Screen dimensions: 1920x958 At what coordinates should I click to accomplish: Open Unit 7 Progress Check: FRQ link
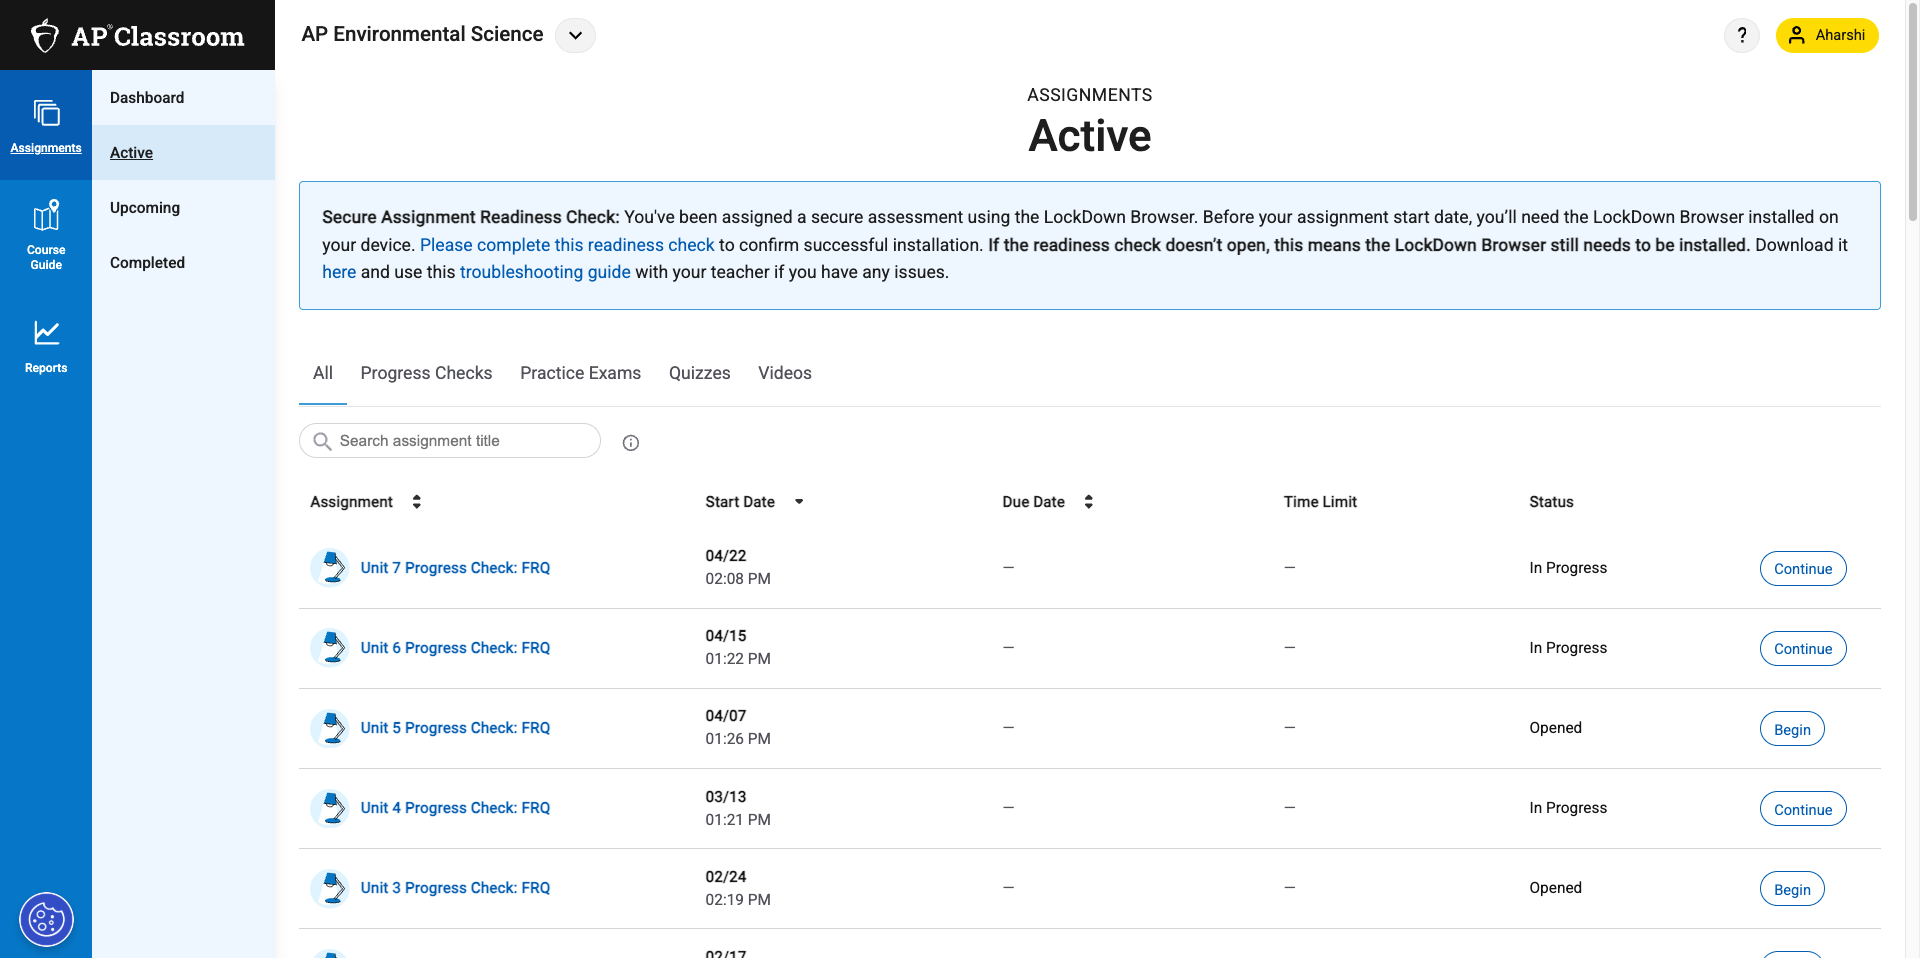455,568
